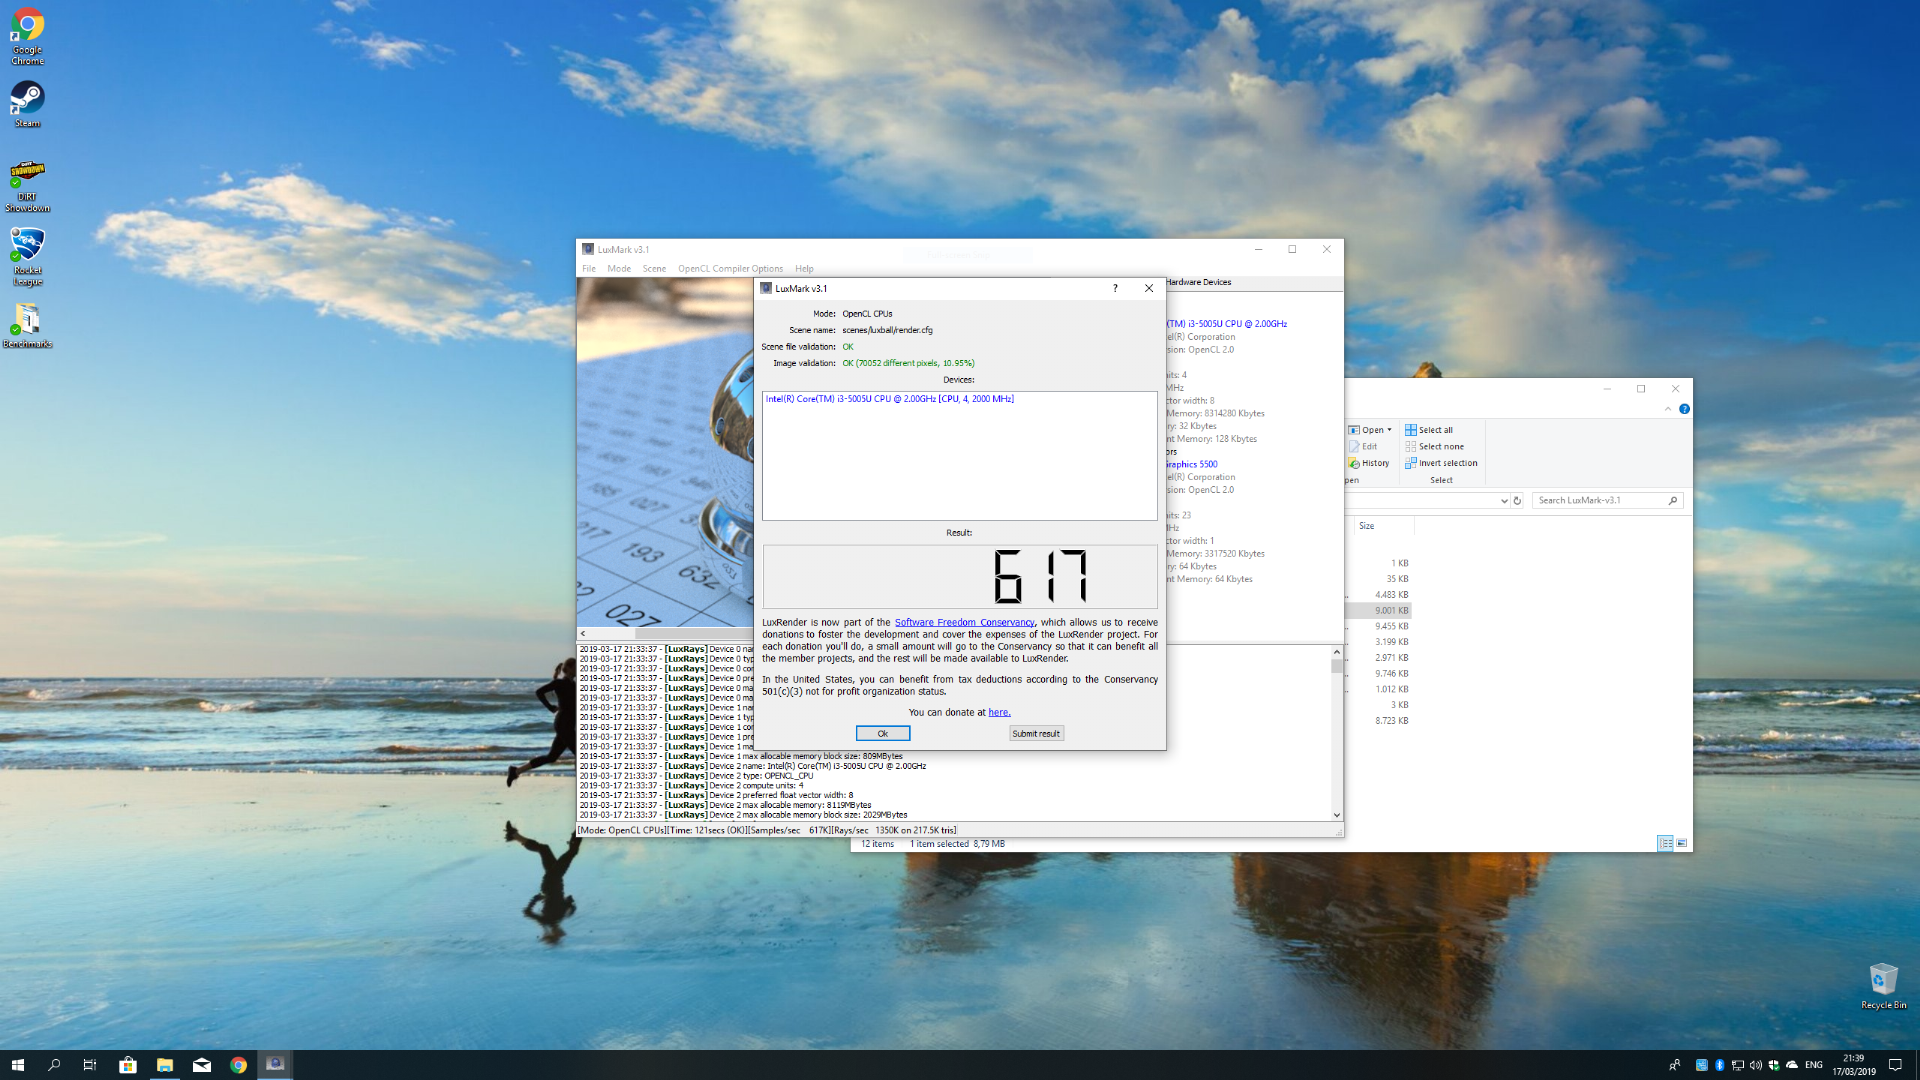
Task: Select the file row sized 9.746 KB
Action: [1380, 674]
